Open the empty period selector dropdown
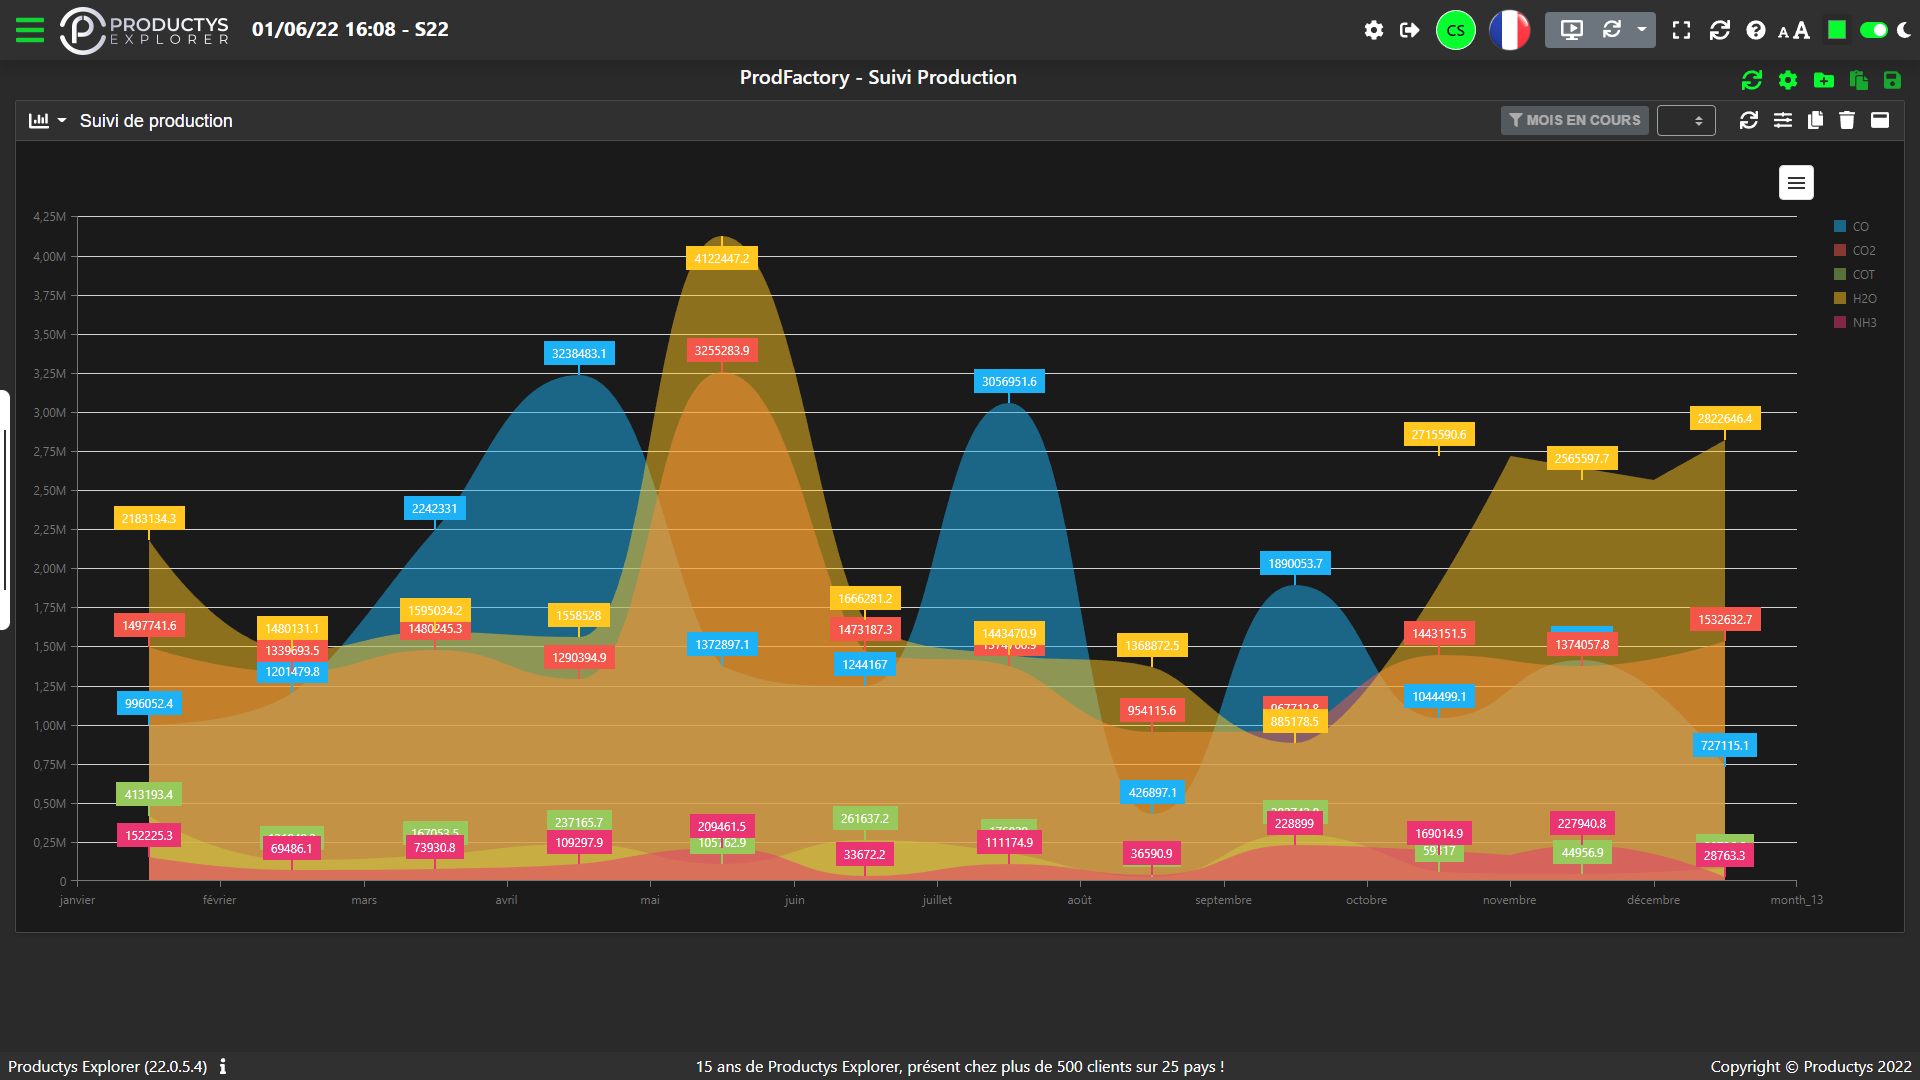Viewport: 1920px width, 1080px height. pyautogui.click(x=1686, y=120)
